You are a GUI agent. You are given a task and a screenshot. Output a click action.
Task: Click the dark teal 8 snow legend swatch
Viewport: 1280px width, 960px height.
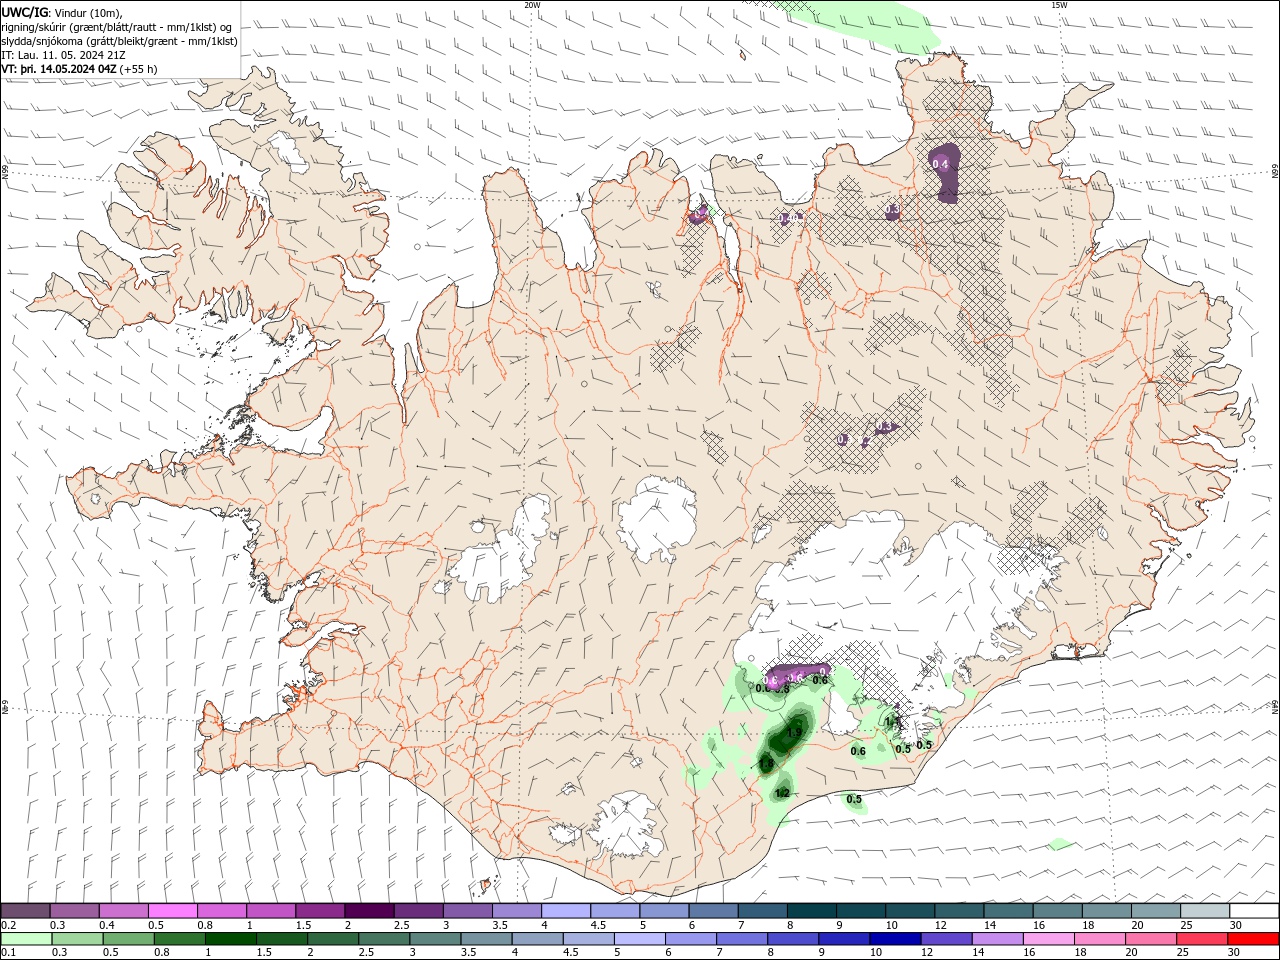(812, 911)
